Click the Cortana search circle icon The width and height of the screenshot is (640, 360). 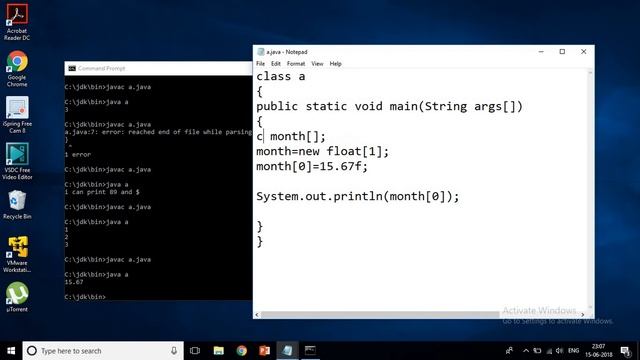(32, 351)
